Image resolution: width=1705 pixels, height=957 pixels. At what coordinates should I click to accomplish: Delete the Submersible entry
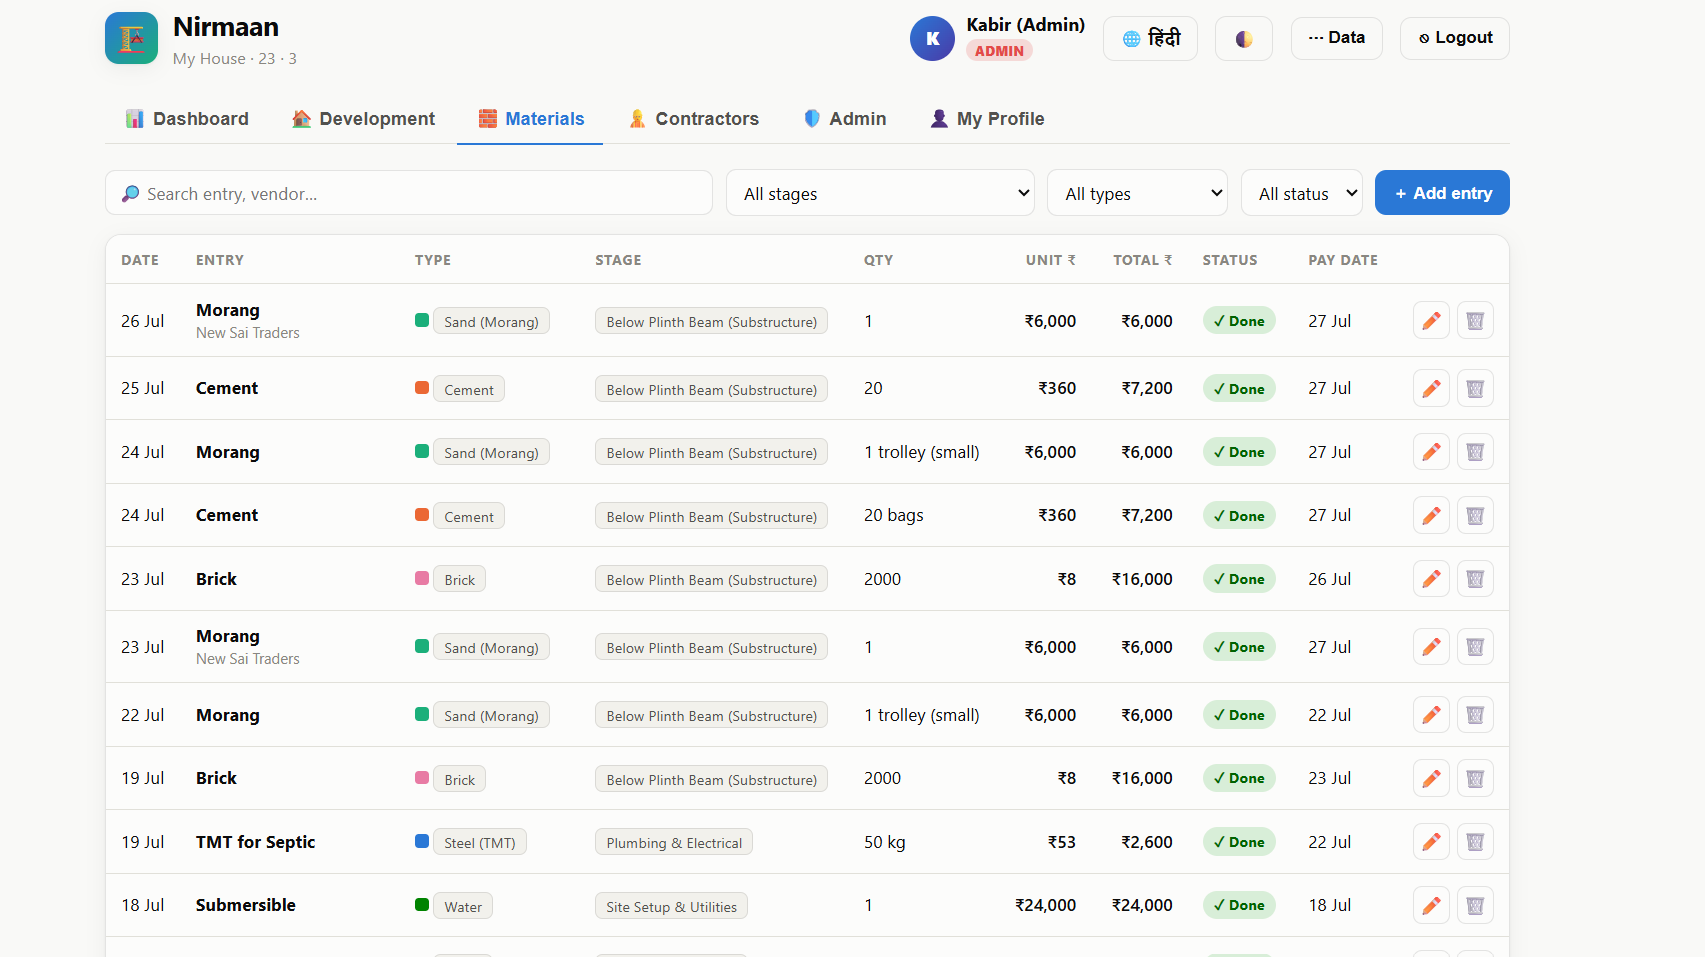point(1475,905)
